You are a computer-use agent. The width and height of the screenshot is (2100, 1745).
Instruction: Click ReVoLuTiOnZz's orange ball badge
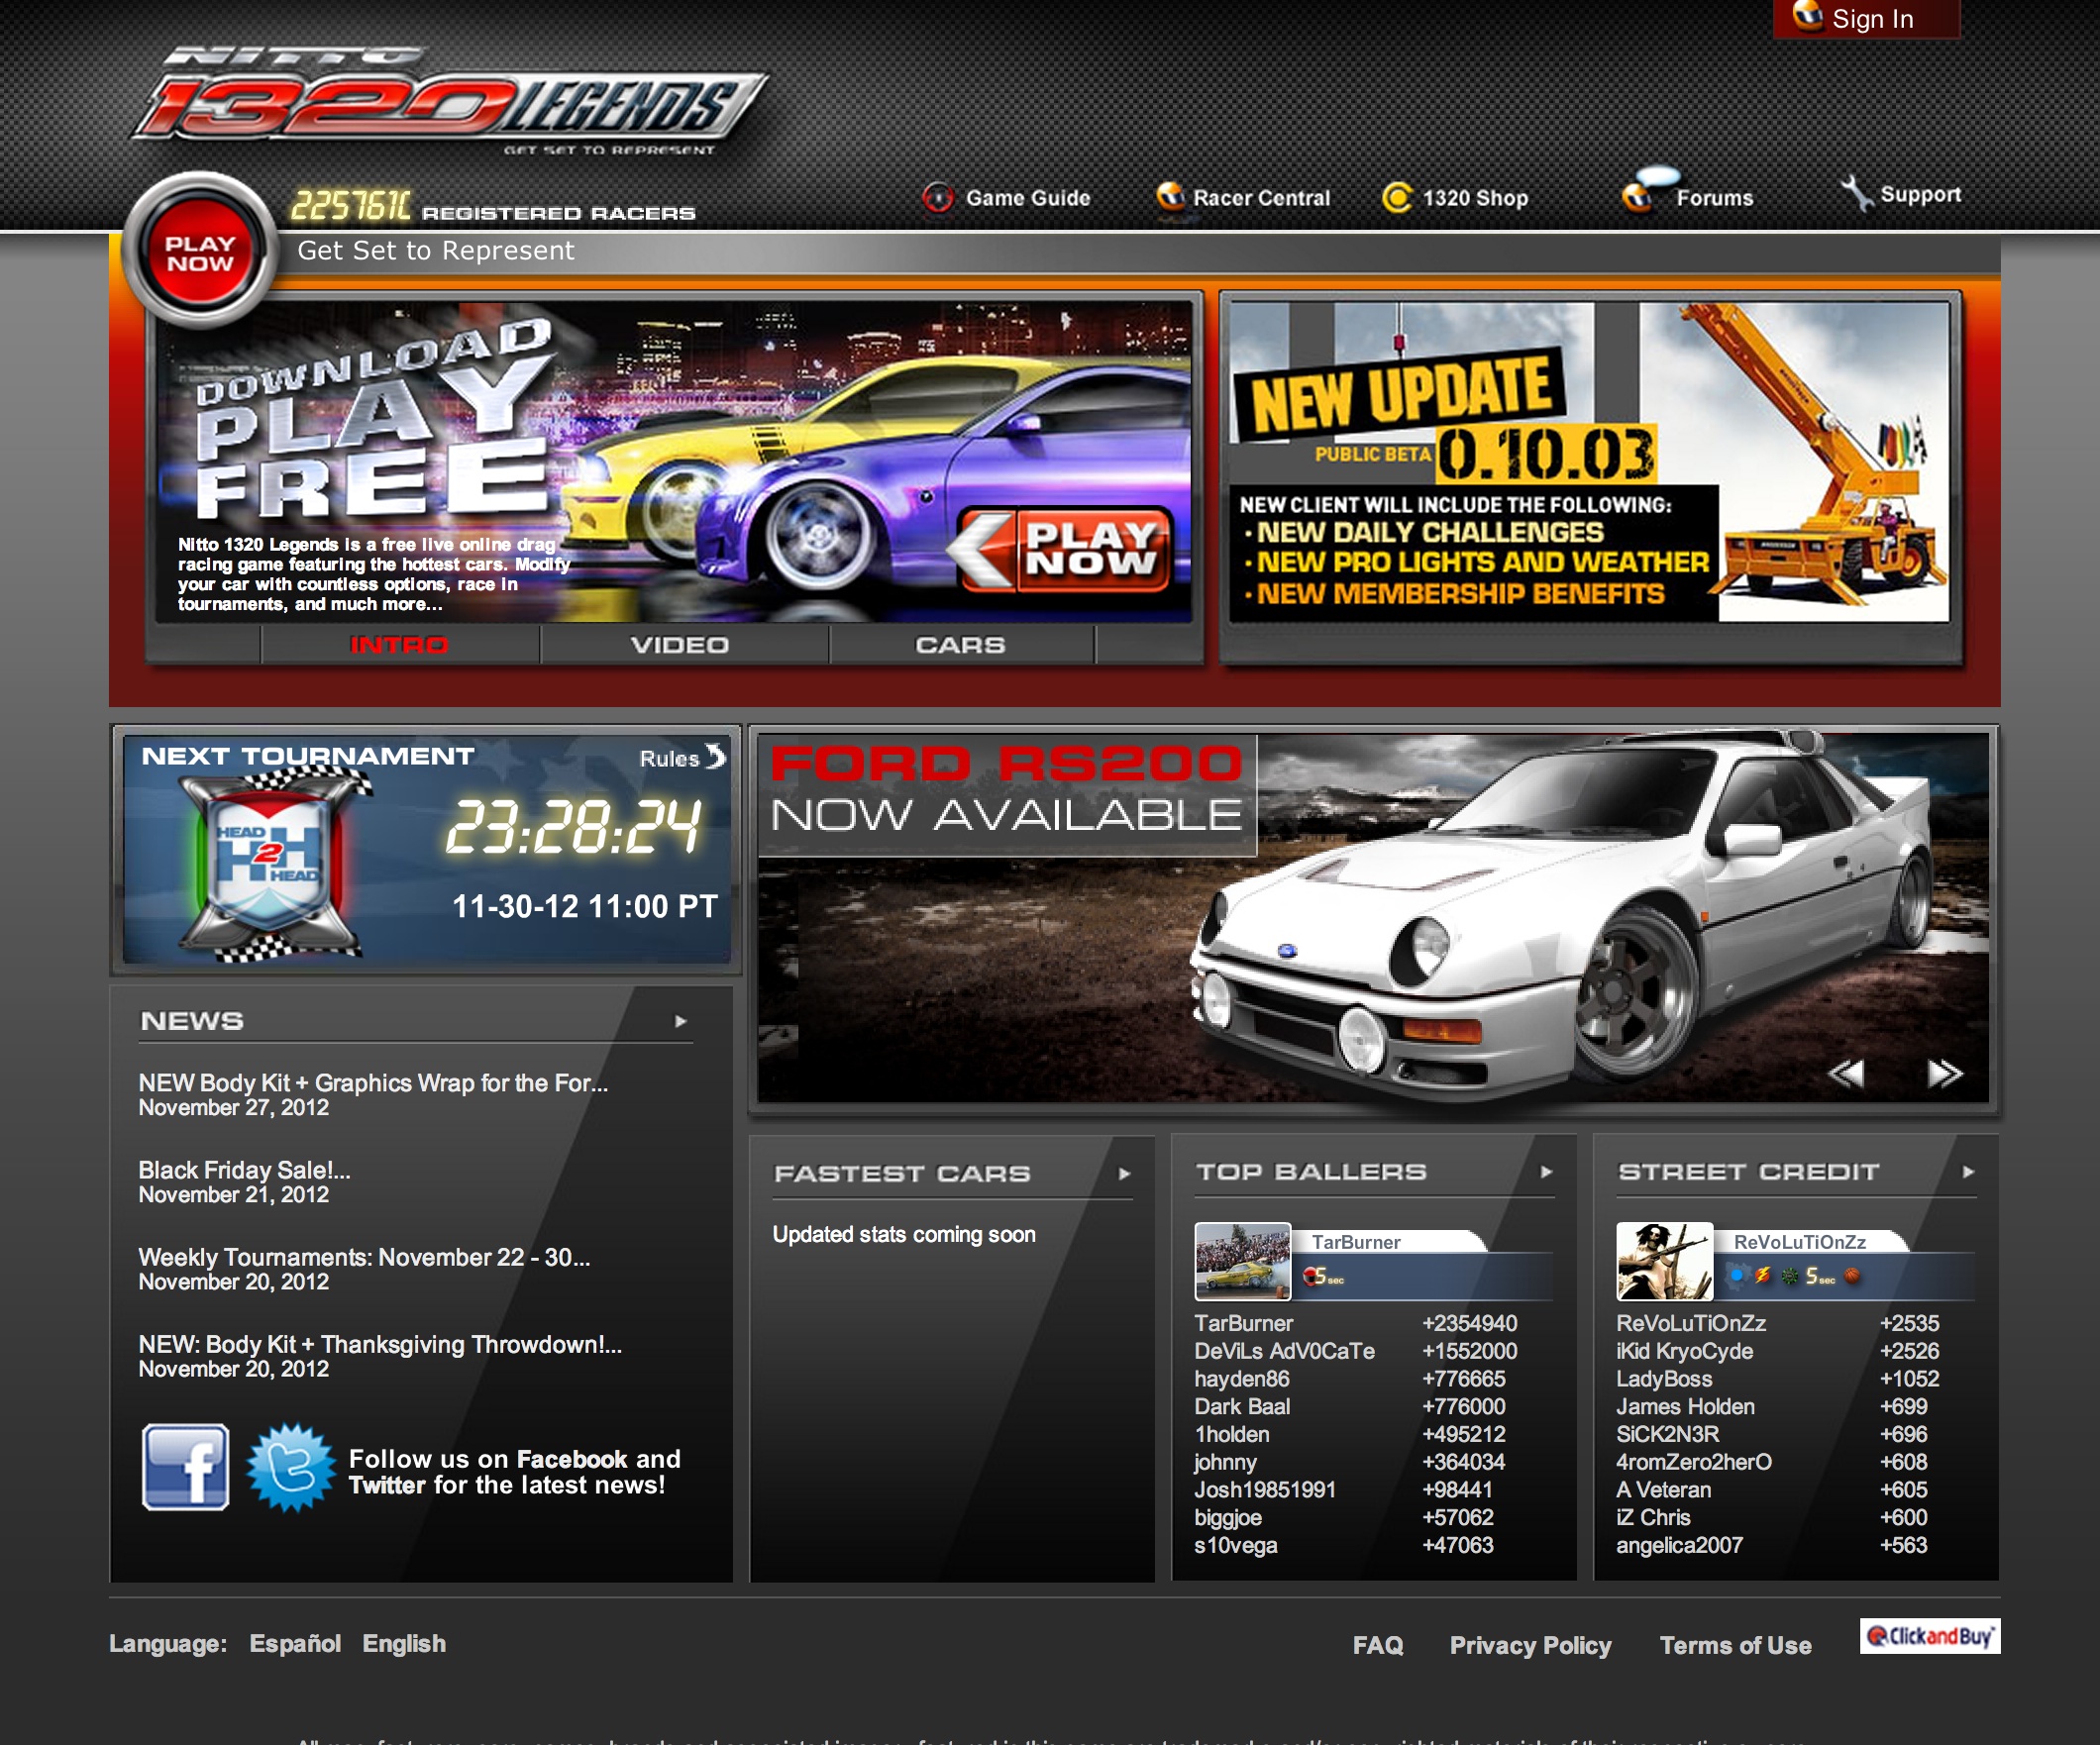pos(1852,1275)
